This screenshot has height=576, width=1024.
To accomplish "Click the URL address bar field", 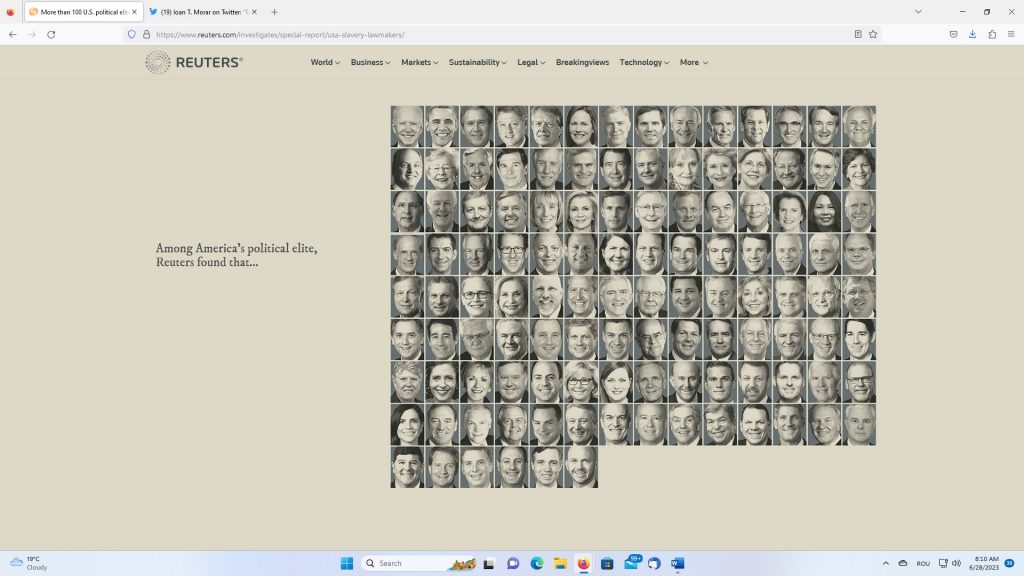I will click(500, 34).
